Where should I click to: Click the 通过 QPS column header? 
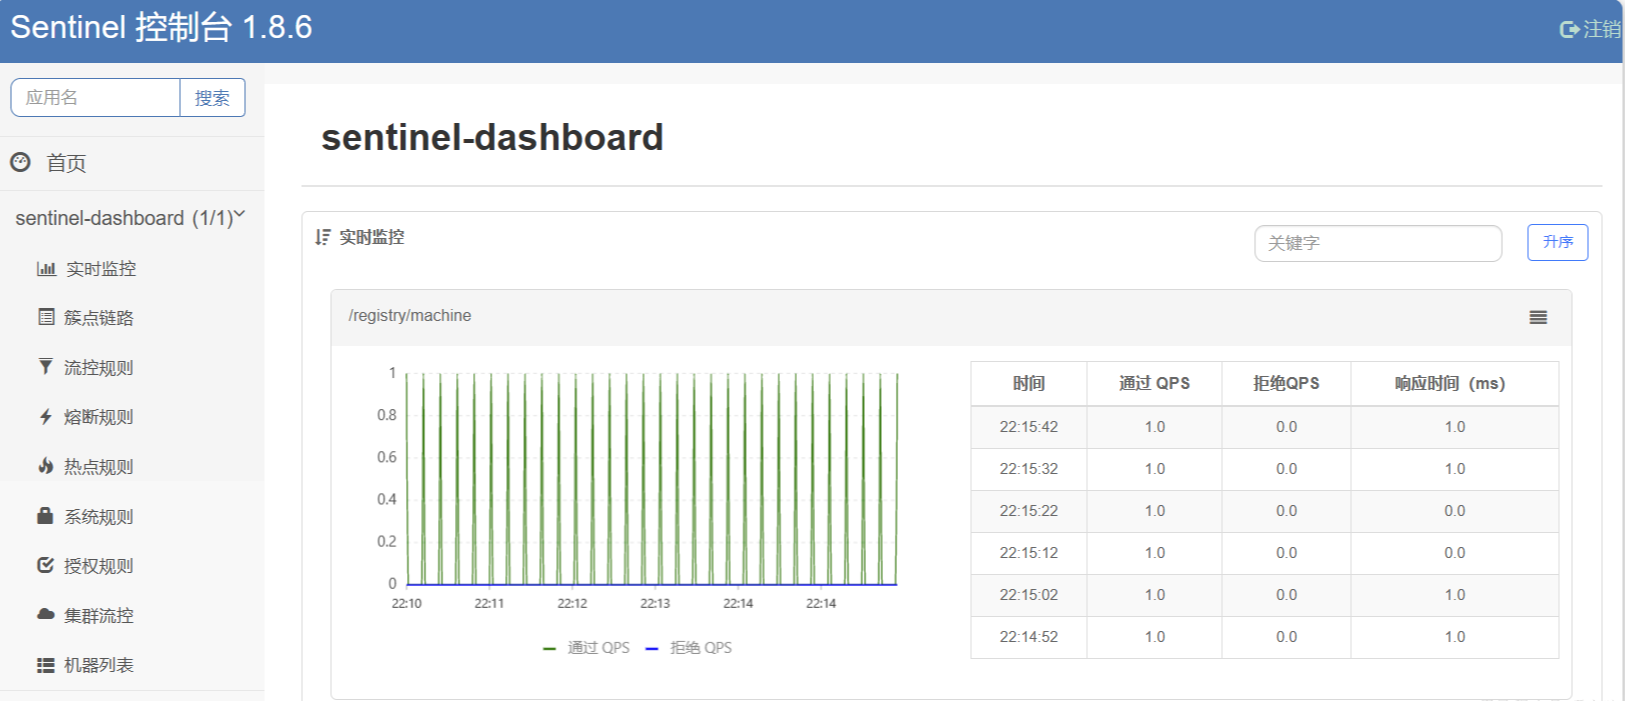coord(1154,383)
